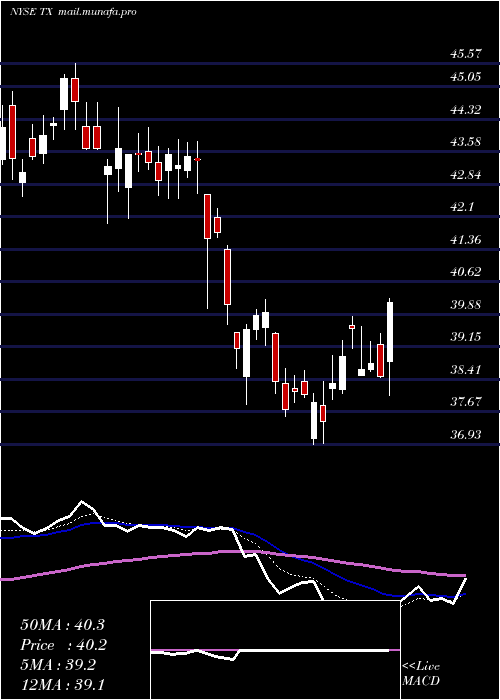Click the Price : 40.2 readout

coord(62,645)
